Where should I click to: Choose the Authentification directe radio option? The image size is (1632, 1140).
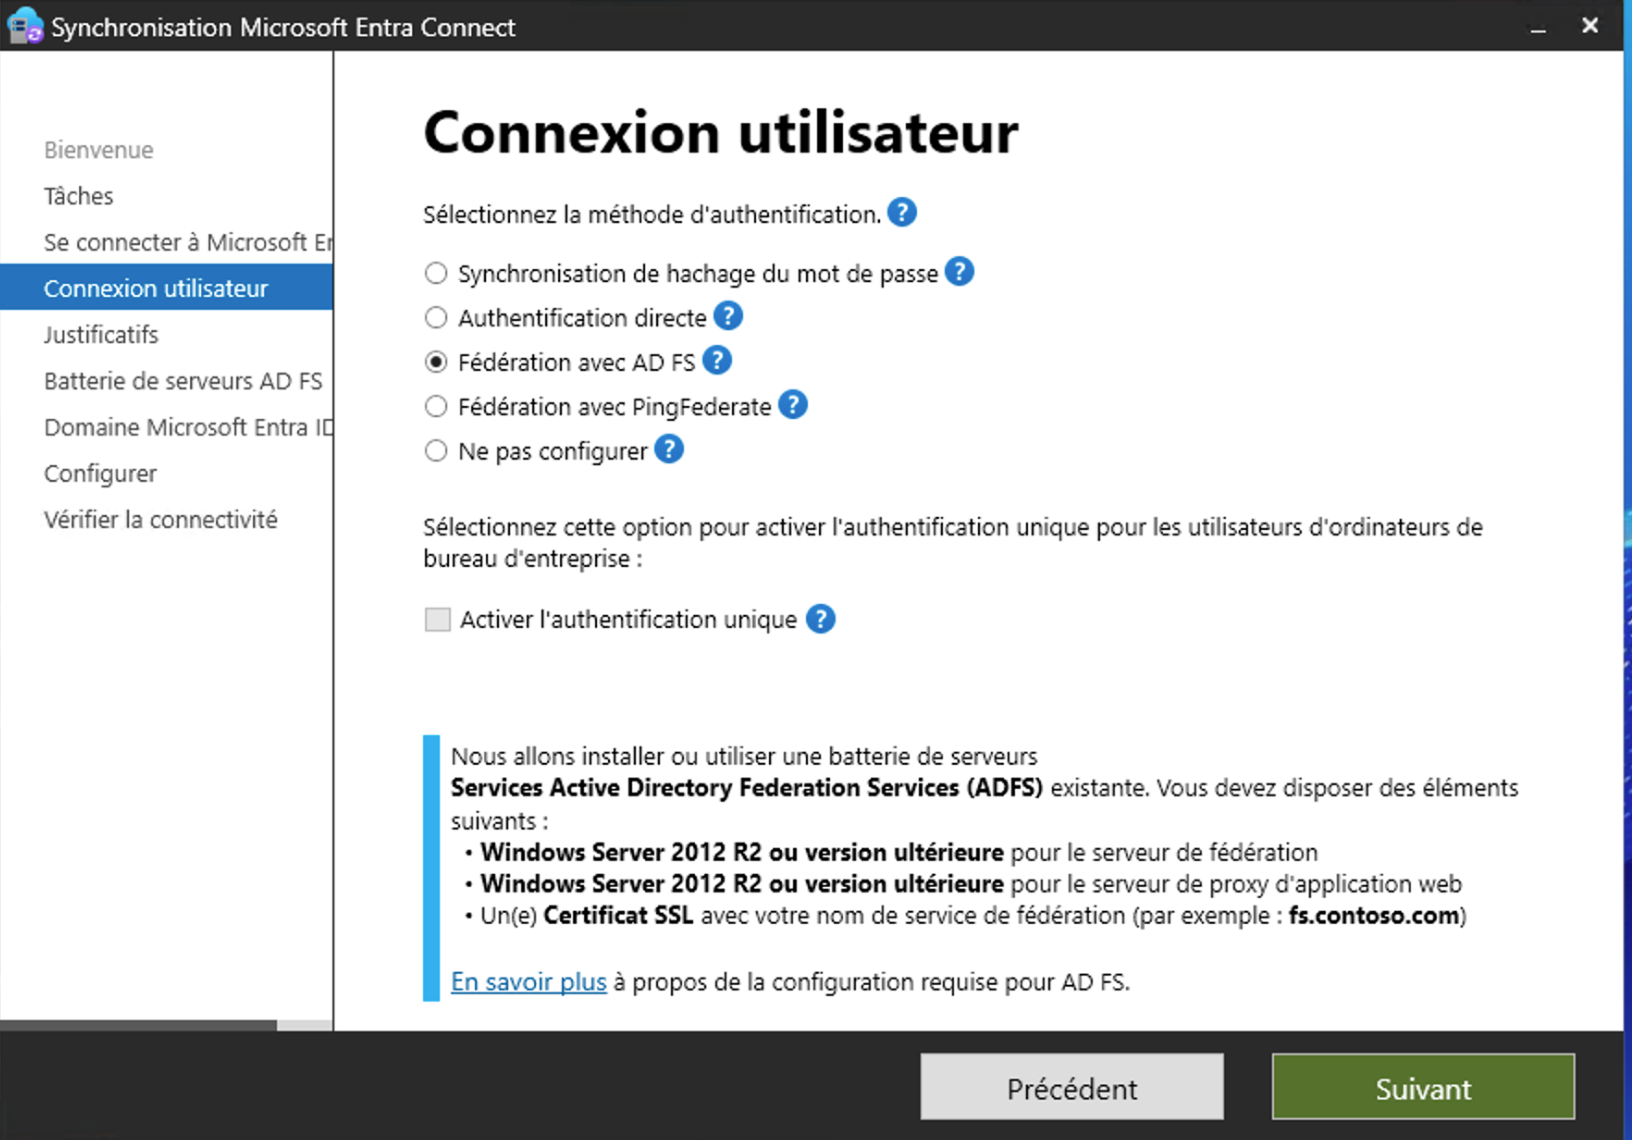point(436,318)
